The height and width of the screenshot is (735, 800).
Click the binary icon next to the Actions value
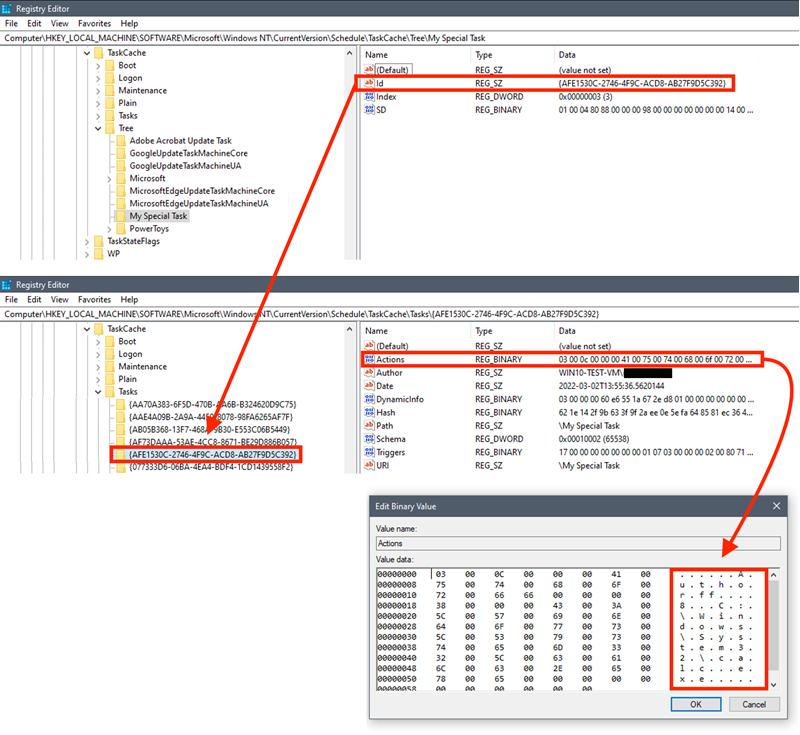tap(369, 359)
